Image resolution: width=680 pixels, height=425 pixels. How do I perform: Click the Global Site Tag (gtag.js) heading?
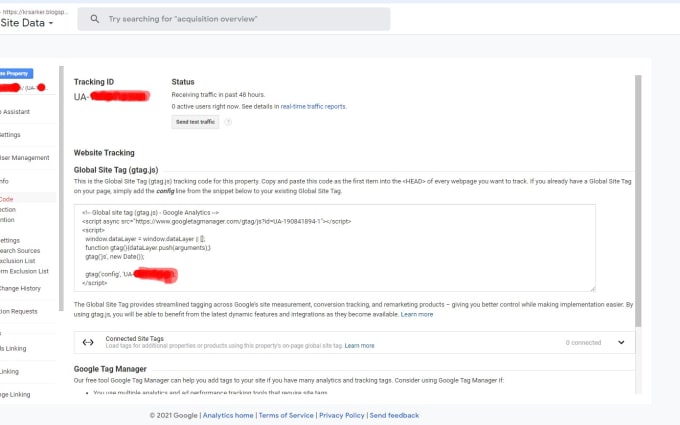[116, 170]
